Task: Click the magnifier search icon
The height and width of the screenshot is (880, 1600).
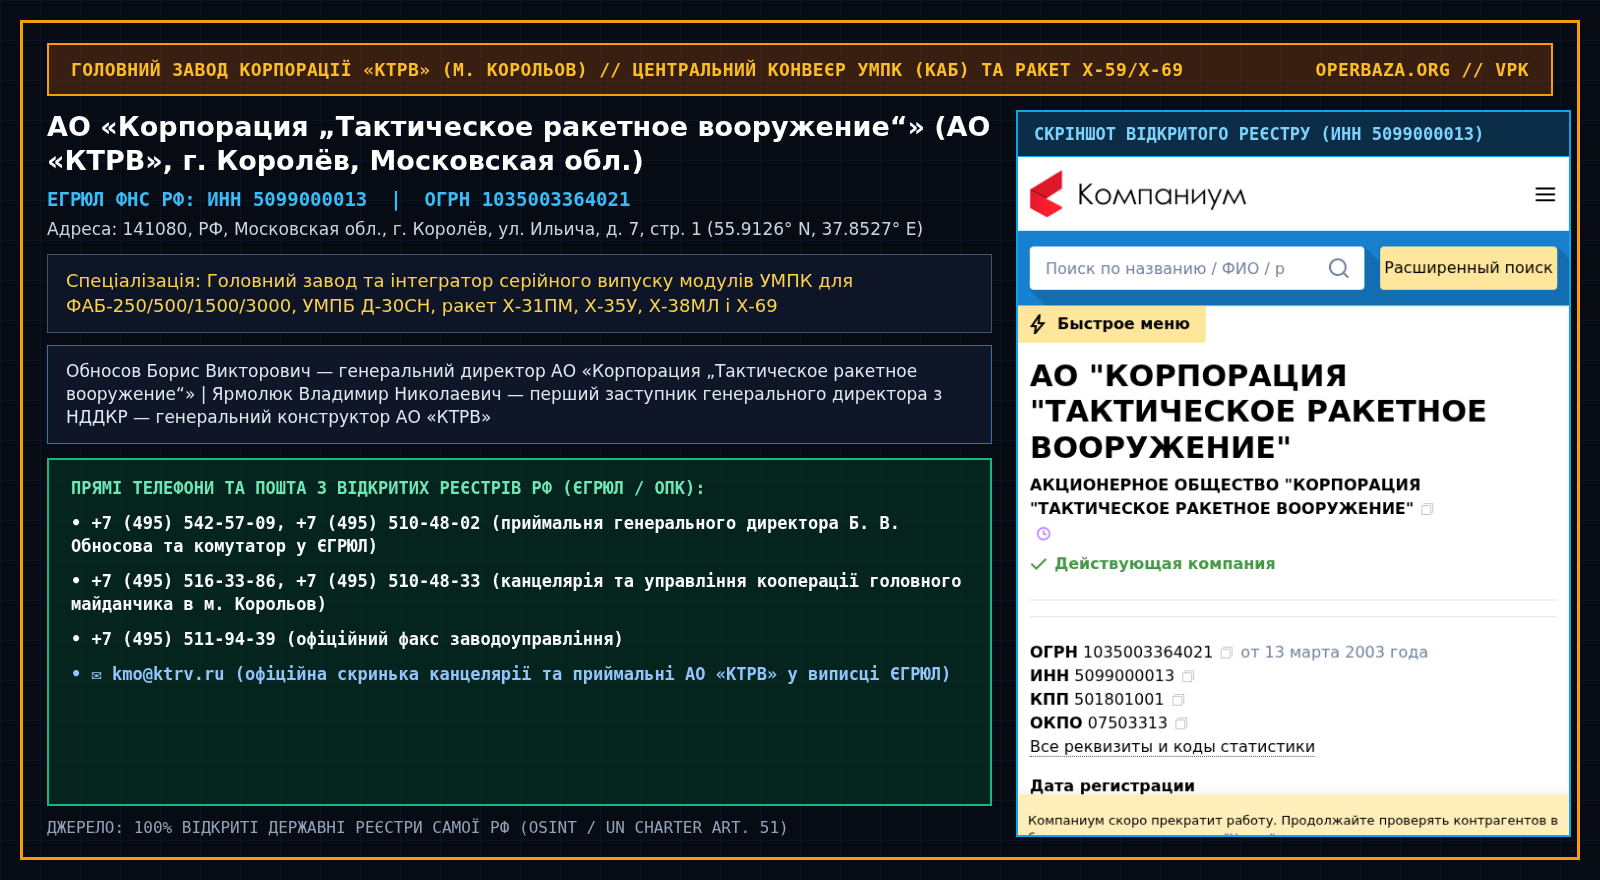Action: pos(1338,268)
